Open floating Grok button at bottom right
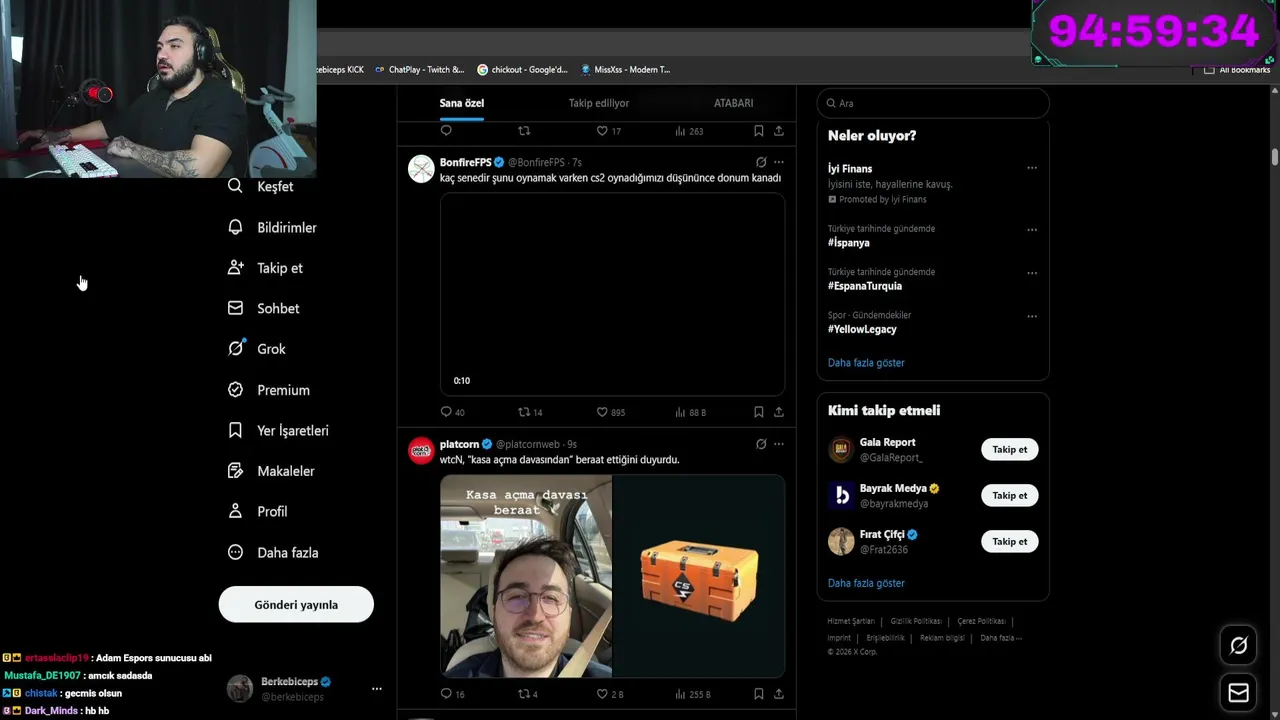Screen dimensions: 1280x720 tap(1238, 646)
